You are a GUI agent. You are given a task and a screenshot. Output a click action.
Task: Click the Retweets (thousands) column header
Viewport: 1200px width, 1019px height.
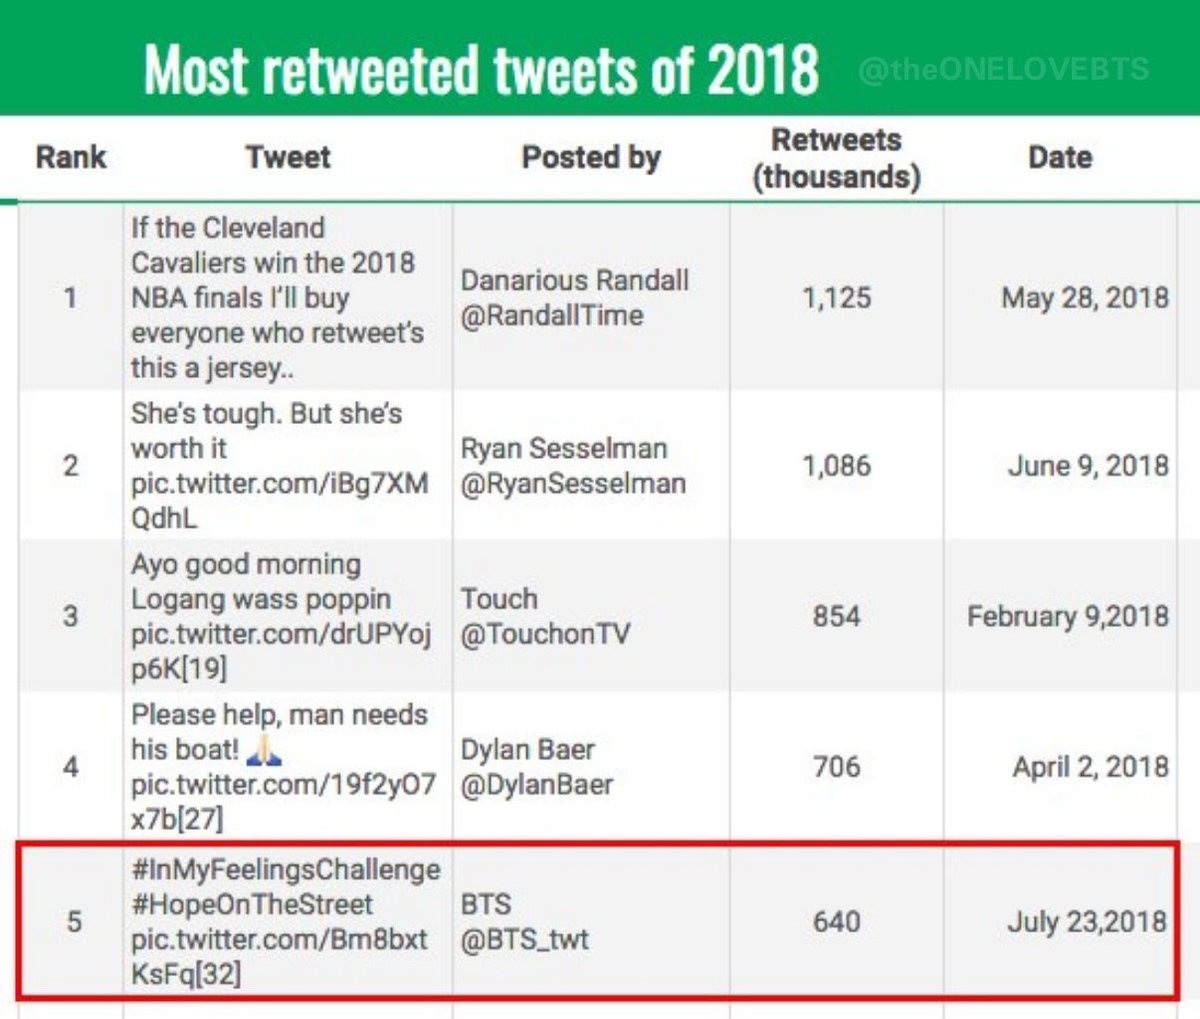836,159
